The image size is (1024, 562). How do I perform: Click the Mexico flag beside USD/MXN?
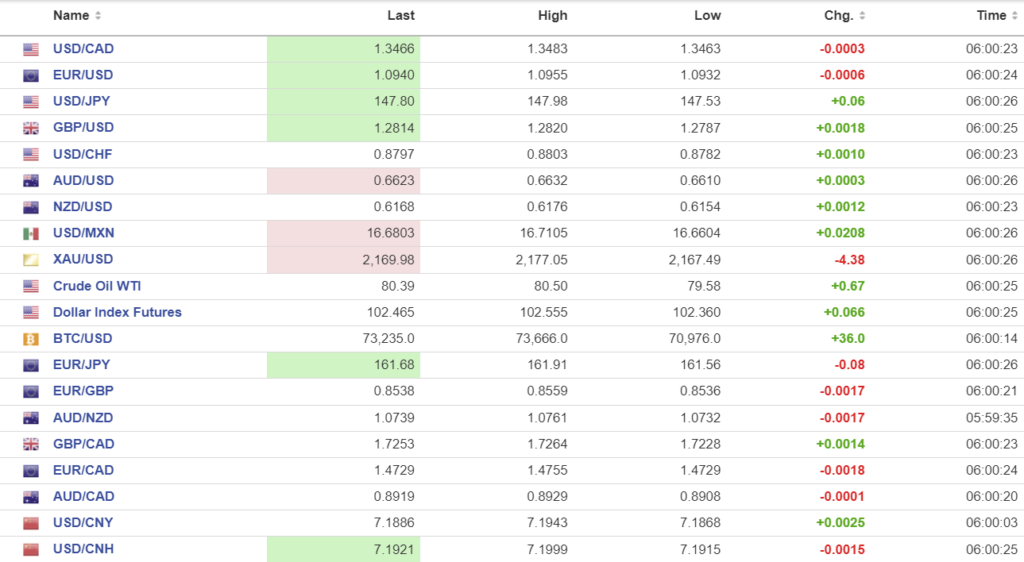[31, 233]
